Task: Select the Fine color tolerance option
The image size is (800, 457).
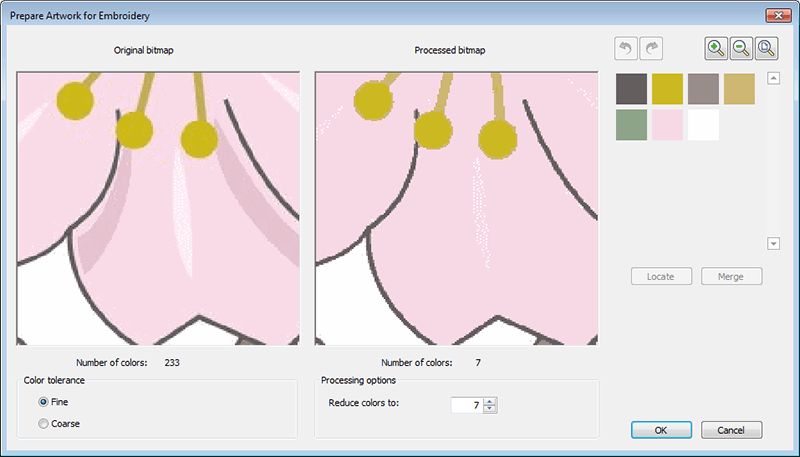Action: point(44,402)
